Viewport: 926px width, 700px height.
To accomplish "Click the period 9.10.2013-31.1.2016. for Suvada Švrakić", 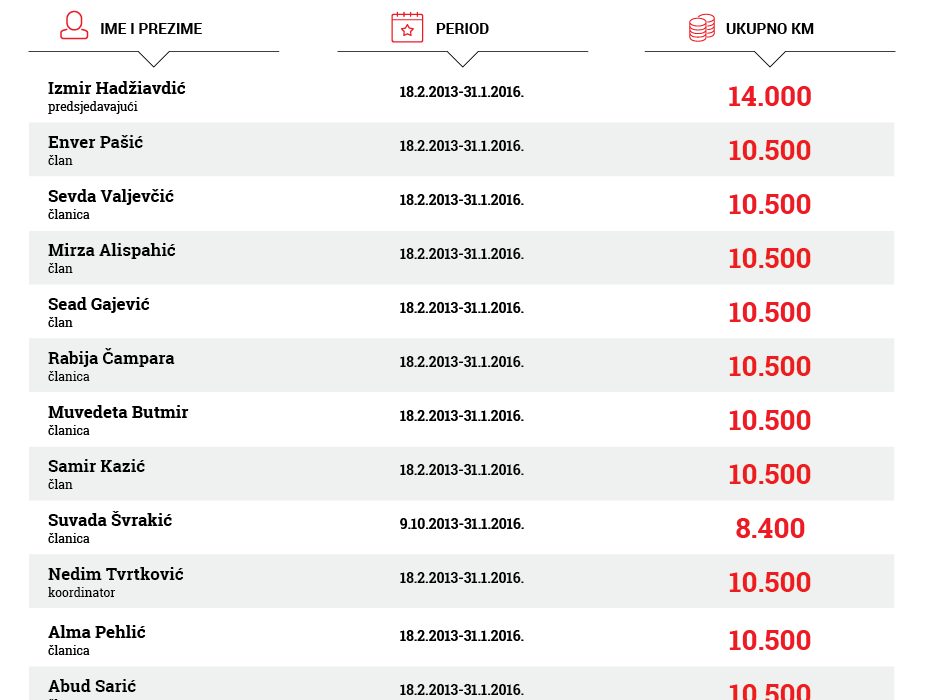I will click(x=461, y=524).
